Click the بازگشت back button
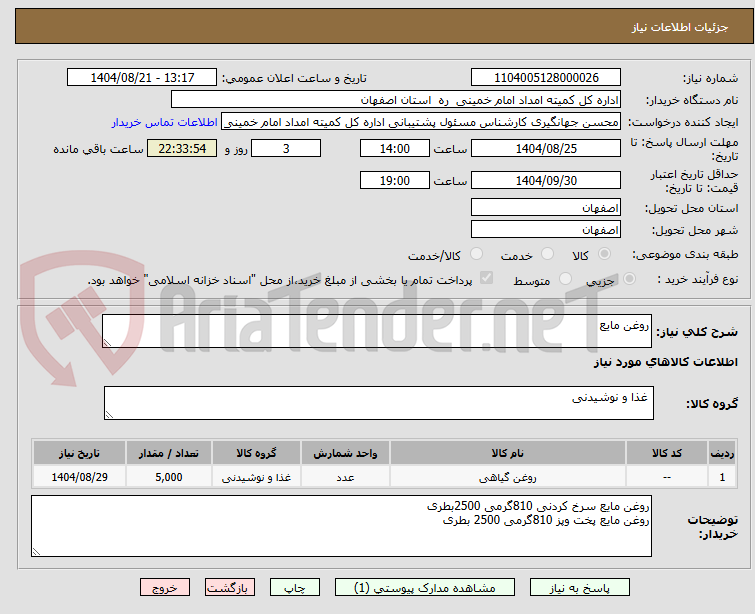 (230, 588)
